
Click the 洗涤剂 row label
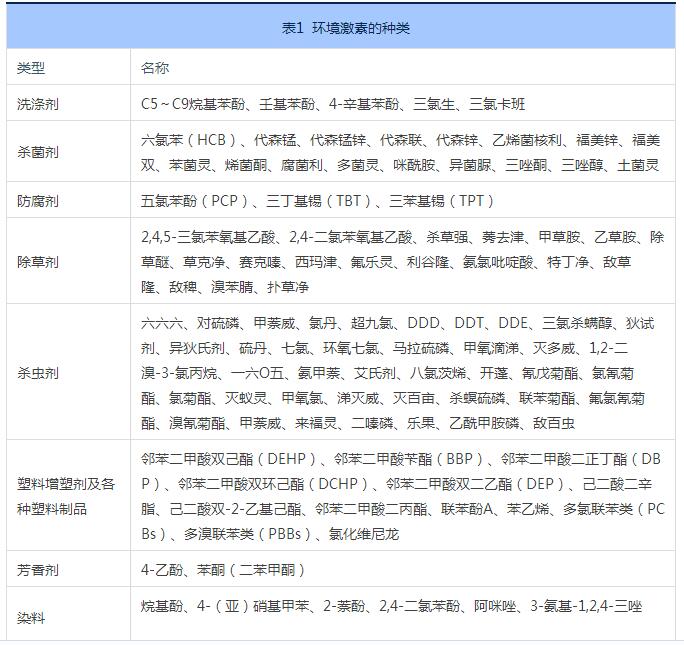(38, 104)
